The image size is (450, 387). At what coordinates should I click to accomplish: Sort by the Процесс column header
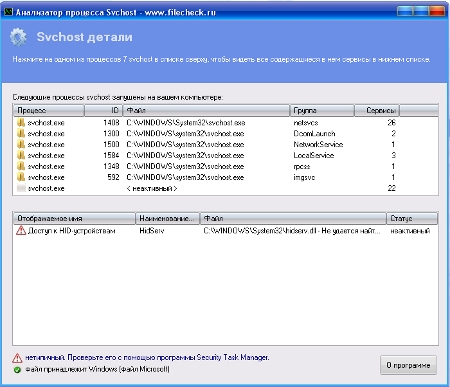click(x=49, y=110)
